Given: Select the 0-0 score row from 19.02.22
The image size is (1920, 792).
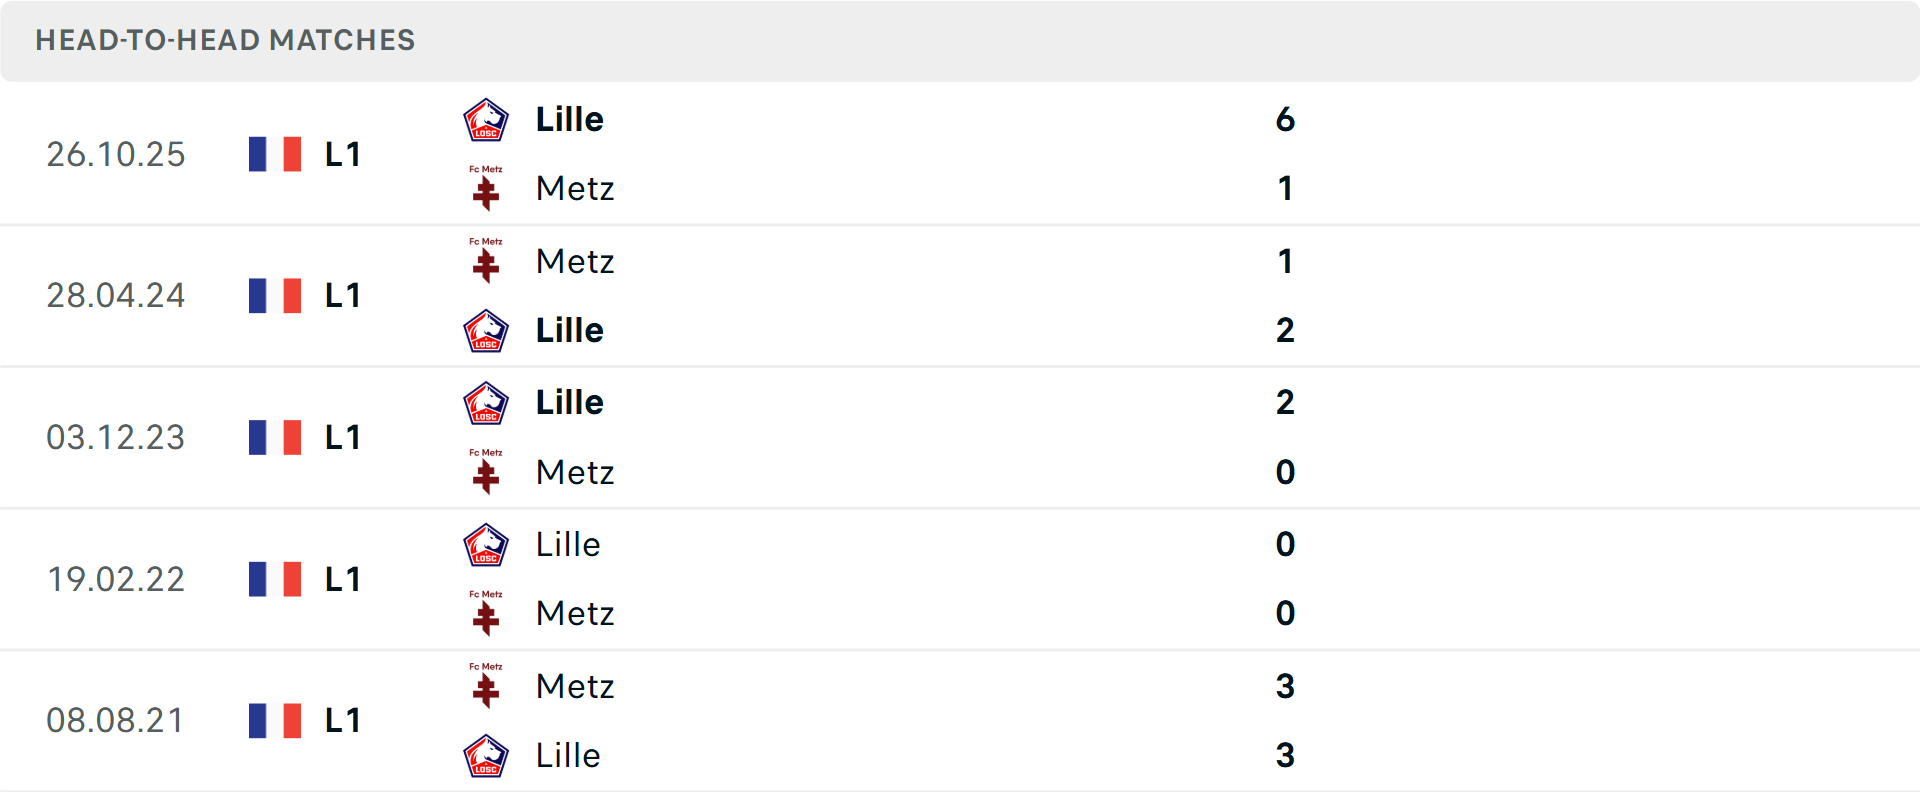Looking at the screenshot, I should pos(1286,578).
